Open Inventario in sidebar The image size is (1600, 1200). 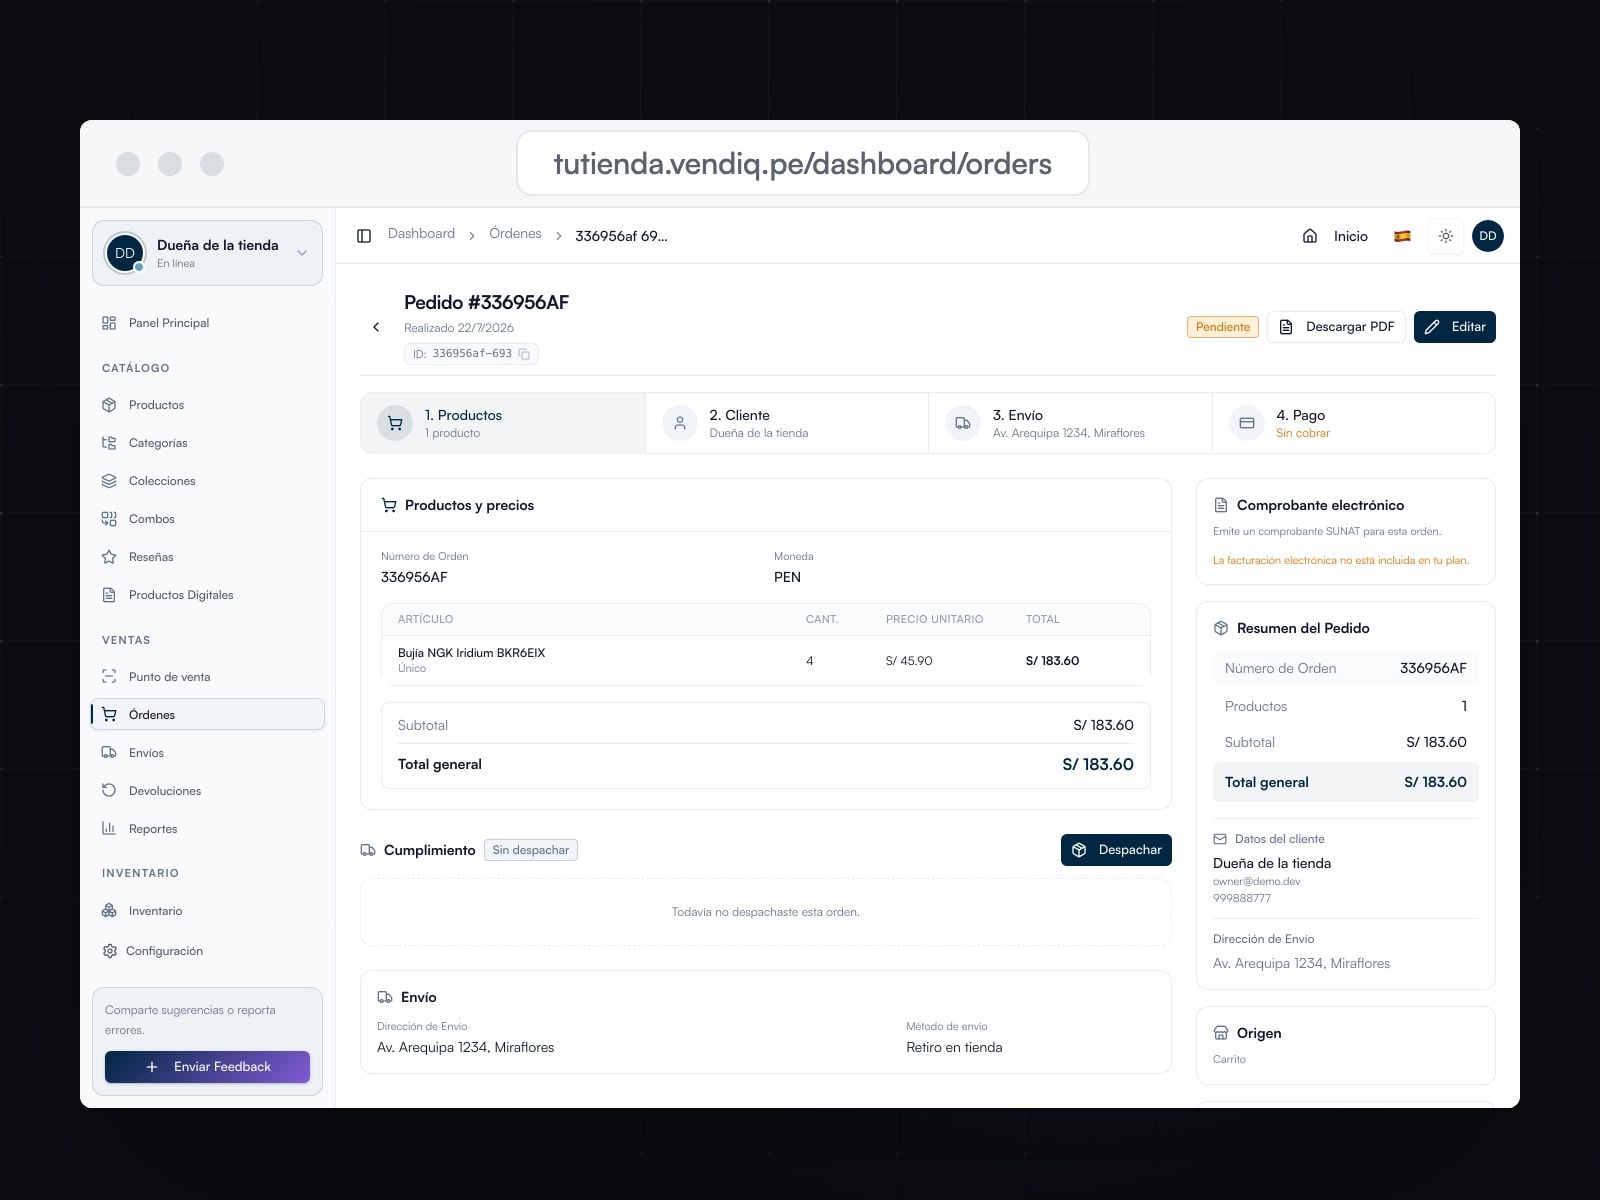point(208,911)
